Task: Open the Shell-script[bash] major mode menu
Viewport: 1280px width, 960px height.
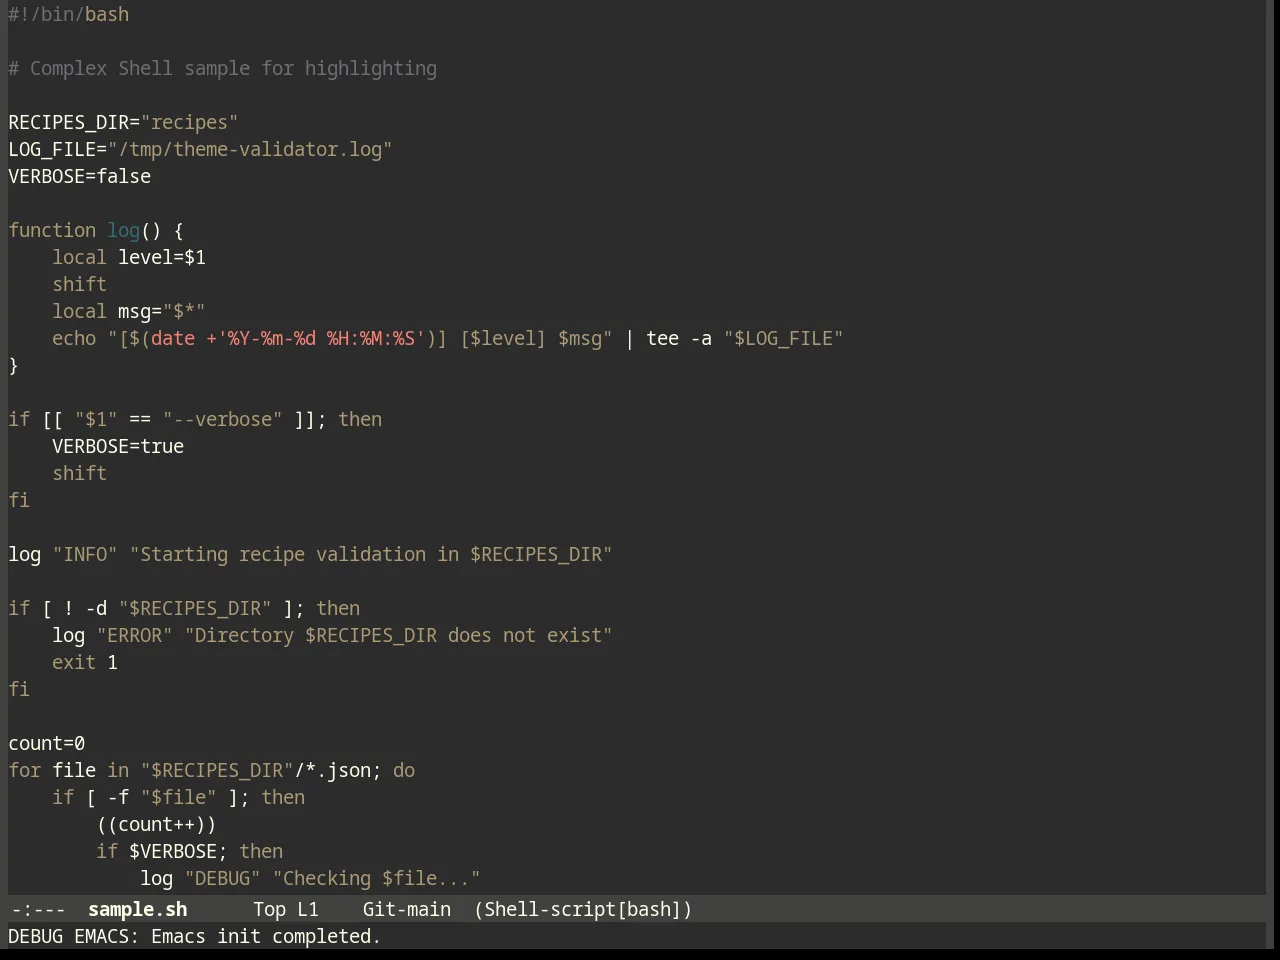Action: pyautogui.click(x=583, y=909)
